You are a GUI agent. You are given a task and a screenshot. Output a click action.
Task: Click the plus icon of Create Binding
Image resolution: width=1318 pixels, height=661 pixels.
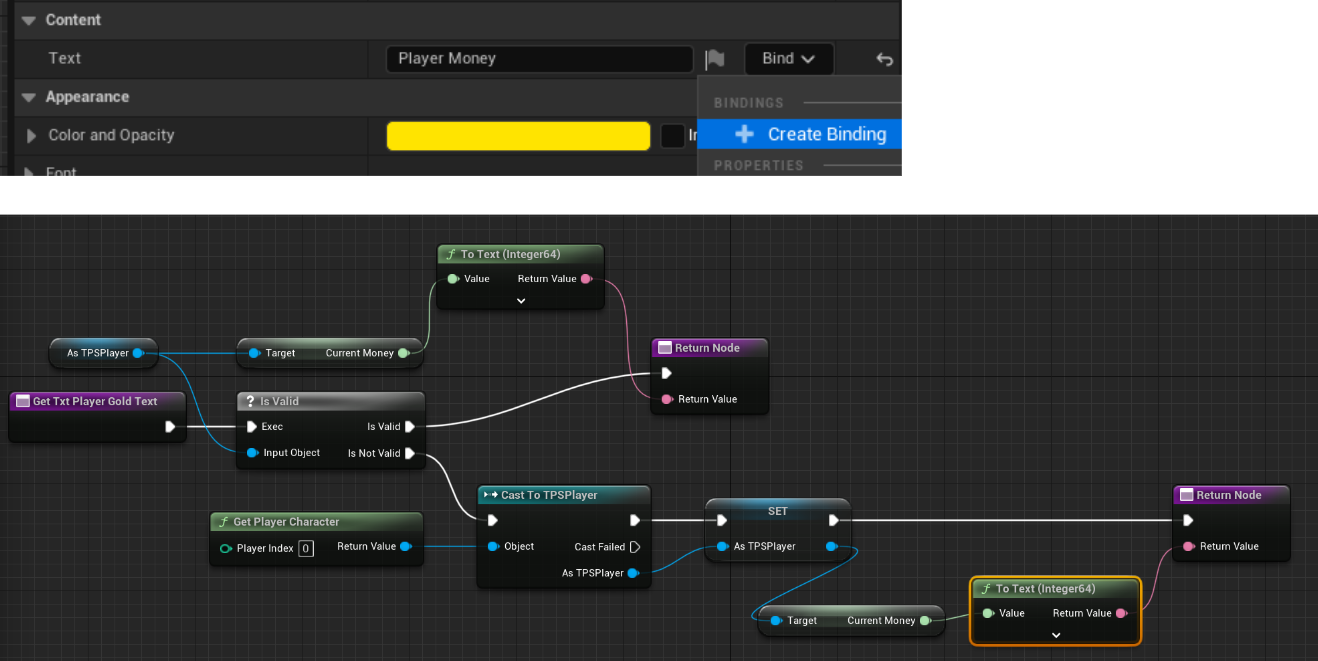[x=744, y=134]
